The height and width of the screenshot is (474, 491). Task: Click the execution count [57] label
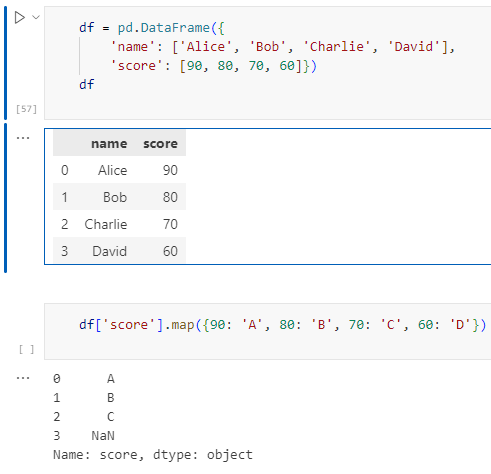pos(26,109)
